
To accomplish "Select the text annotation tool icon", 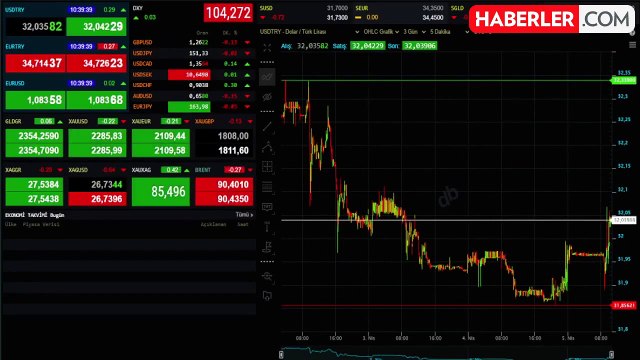I will pyautogui.click(x=267, y=207).
